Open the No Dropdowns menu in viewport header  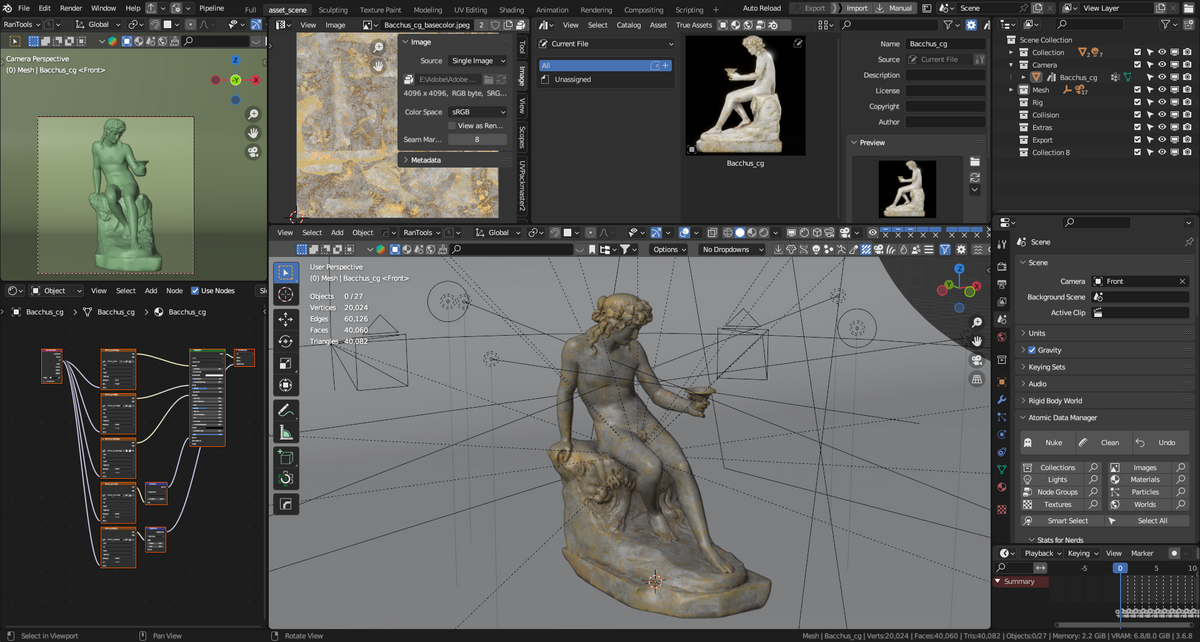pos(733,249)
